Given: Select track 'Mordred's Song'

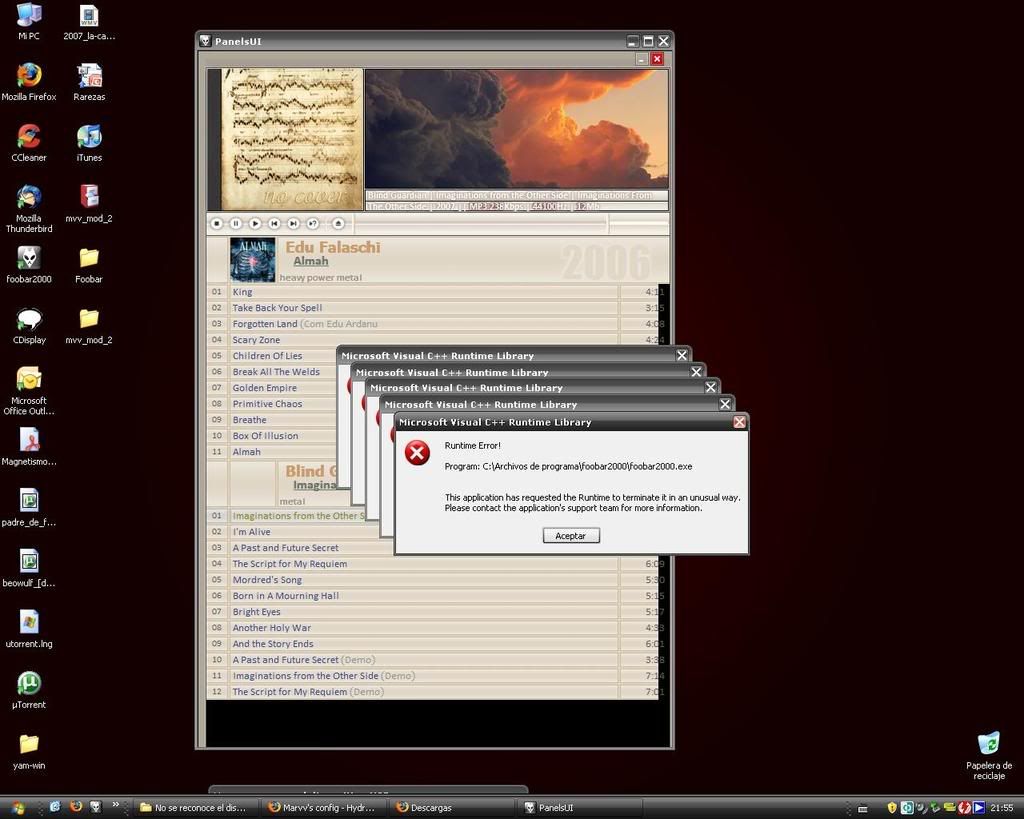Looking at the screenshot, I should (x=436, y=580).
